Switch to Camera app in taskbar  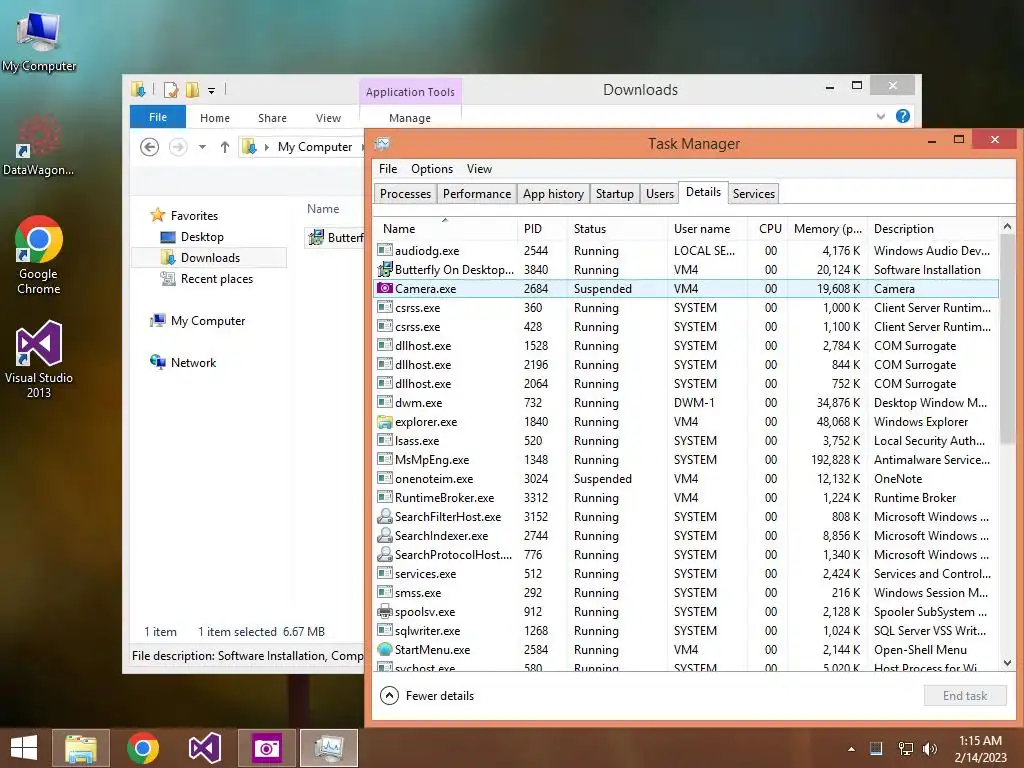click(266, 748)
